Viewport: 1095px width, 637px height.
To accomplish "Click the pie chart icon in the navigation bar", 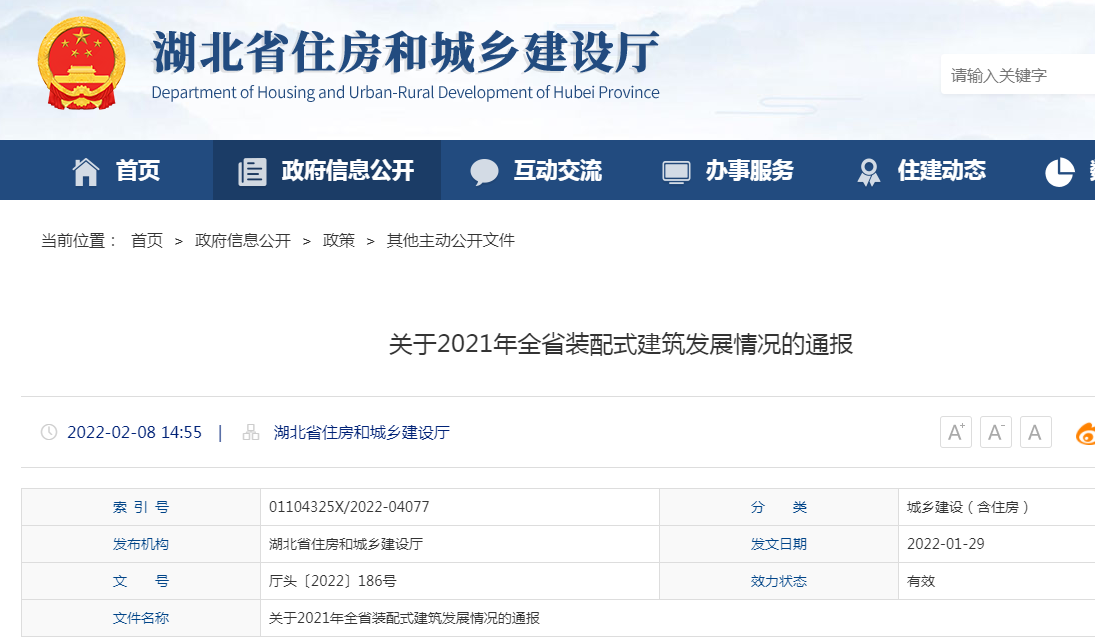I will point(1059,170).
